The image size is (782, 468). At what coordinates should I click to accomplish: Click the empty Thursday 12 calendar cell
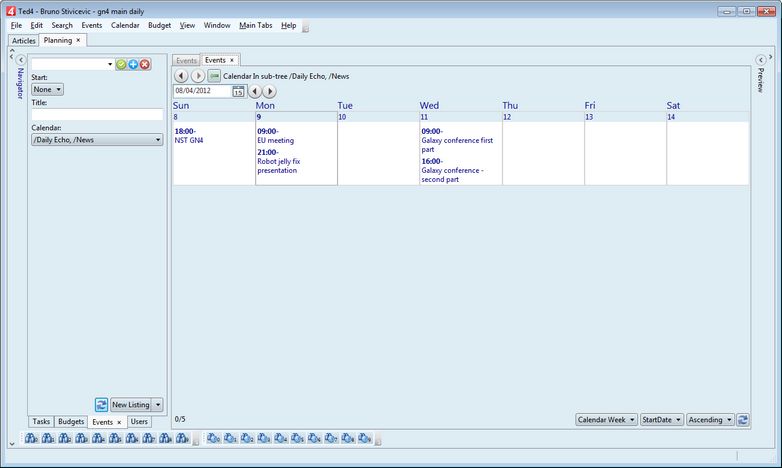pos(543,153)
